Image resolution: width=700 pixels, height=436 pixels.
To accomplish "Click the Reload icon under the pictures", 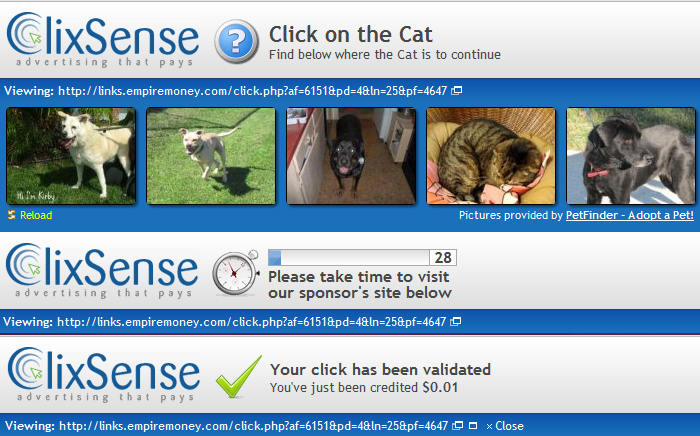I will point(12,215).
